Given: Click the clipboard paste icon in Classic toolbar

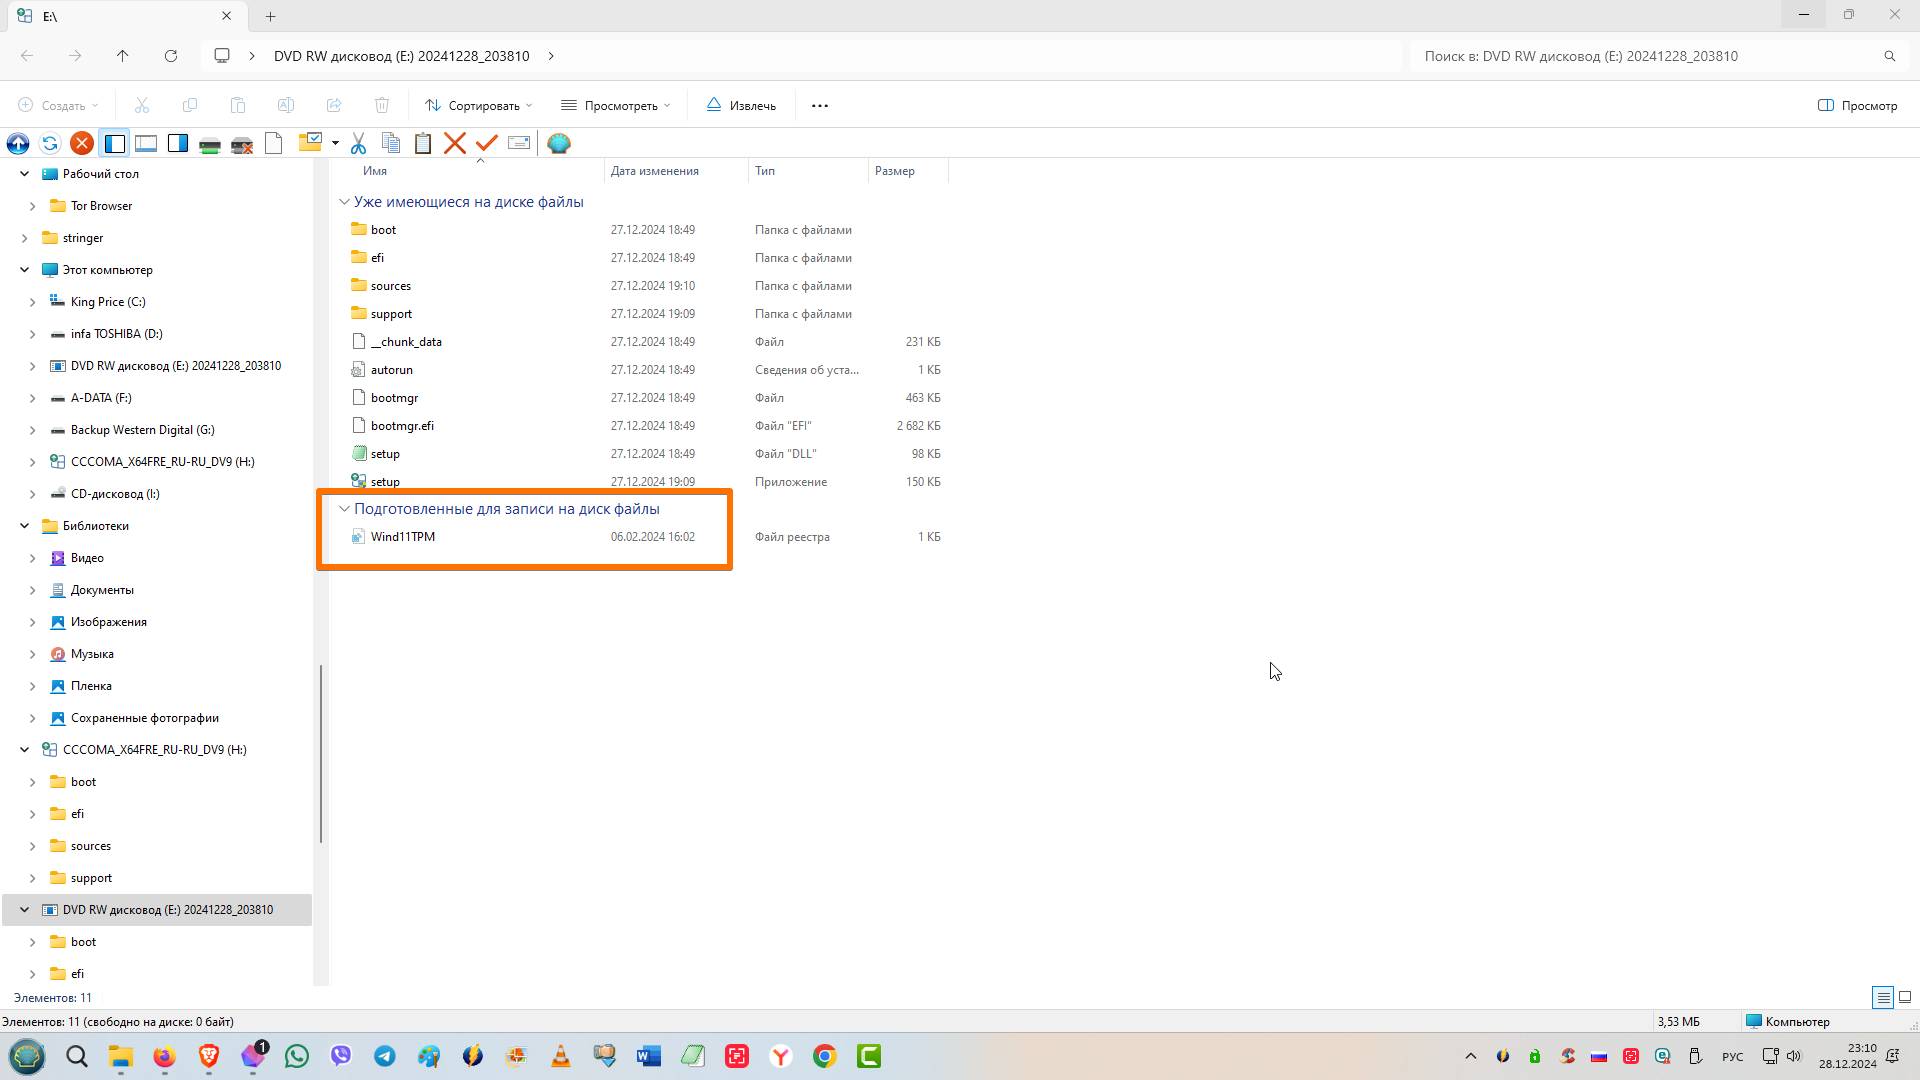Looking at the screenshot, I should pyautogui.click(x=423, y=144).
